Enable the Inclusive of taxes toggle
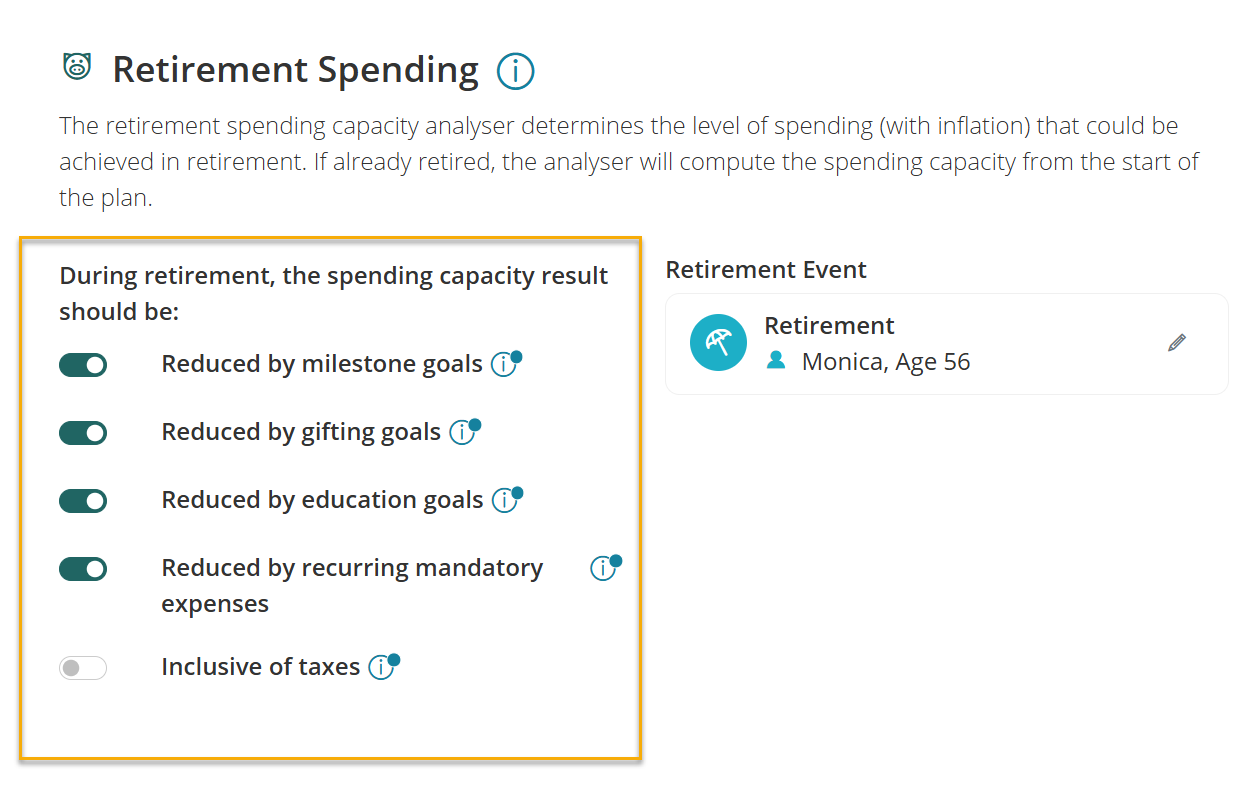 click(83, 667)
